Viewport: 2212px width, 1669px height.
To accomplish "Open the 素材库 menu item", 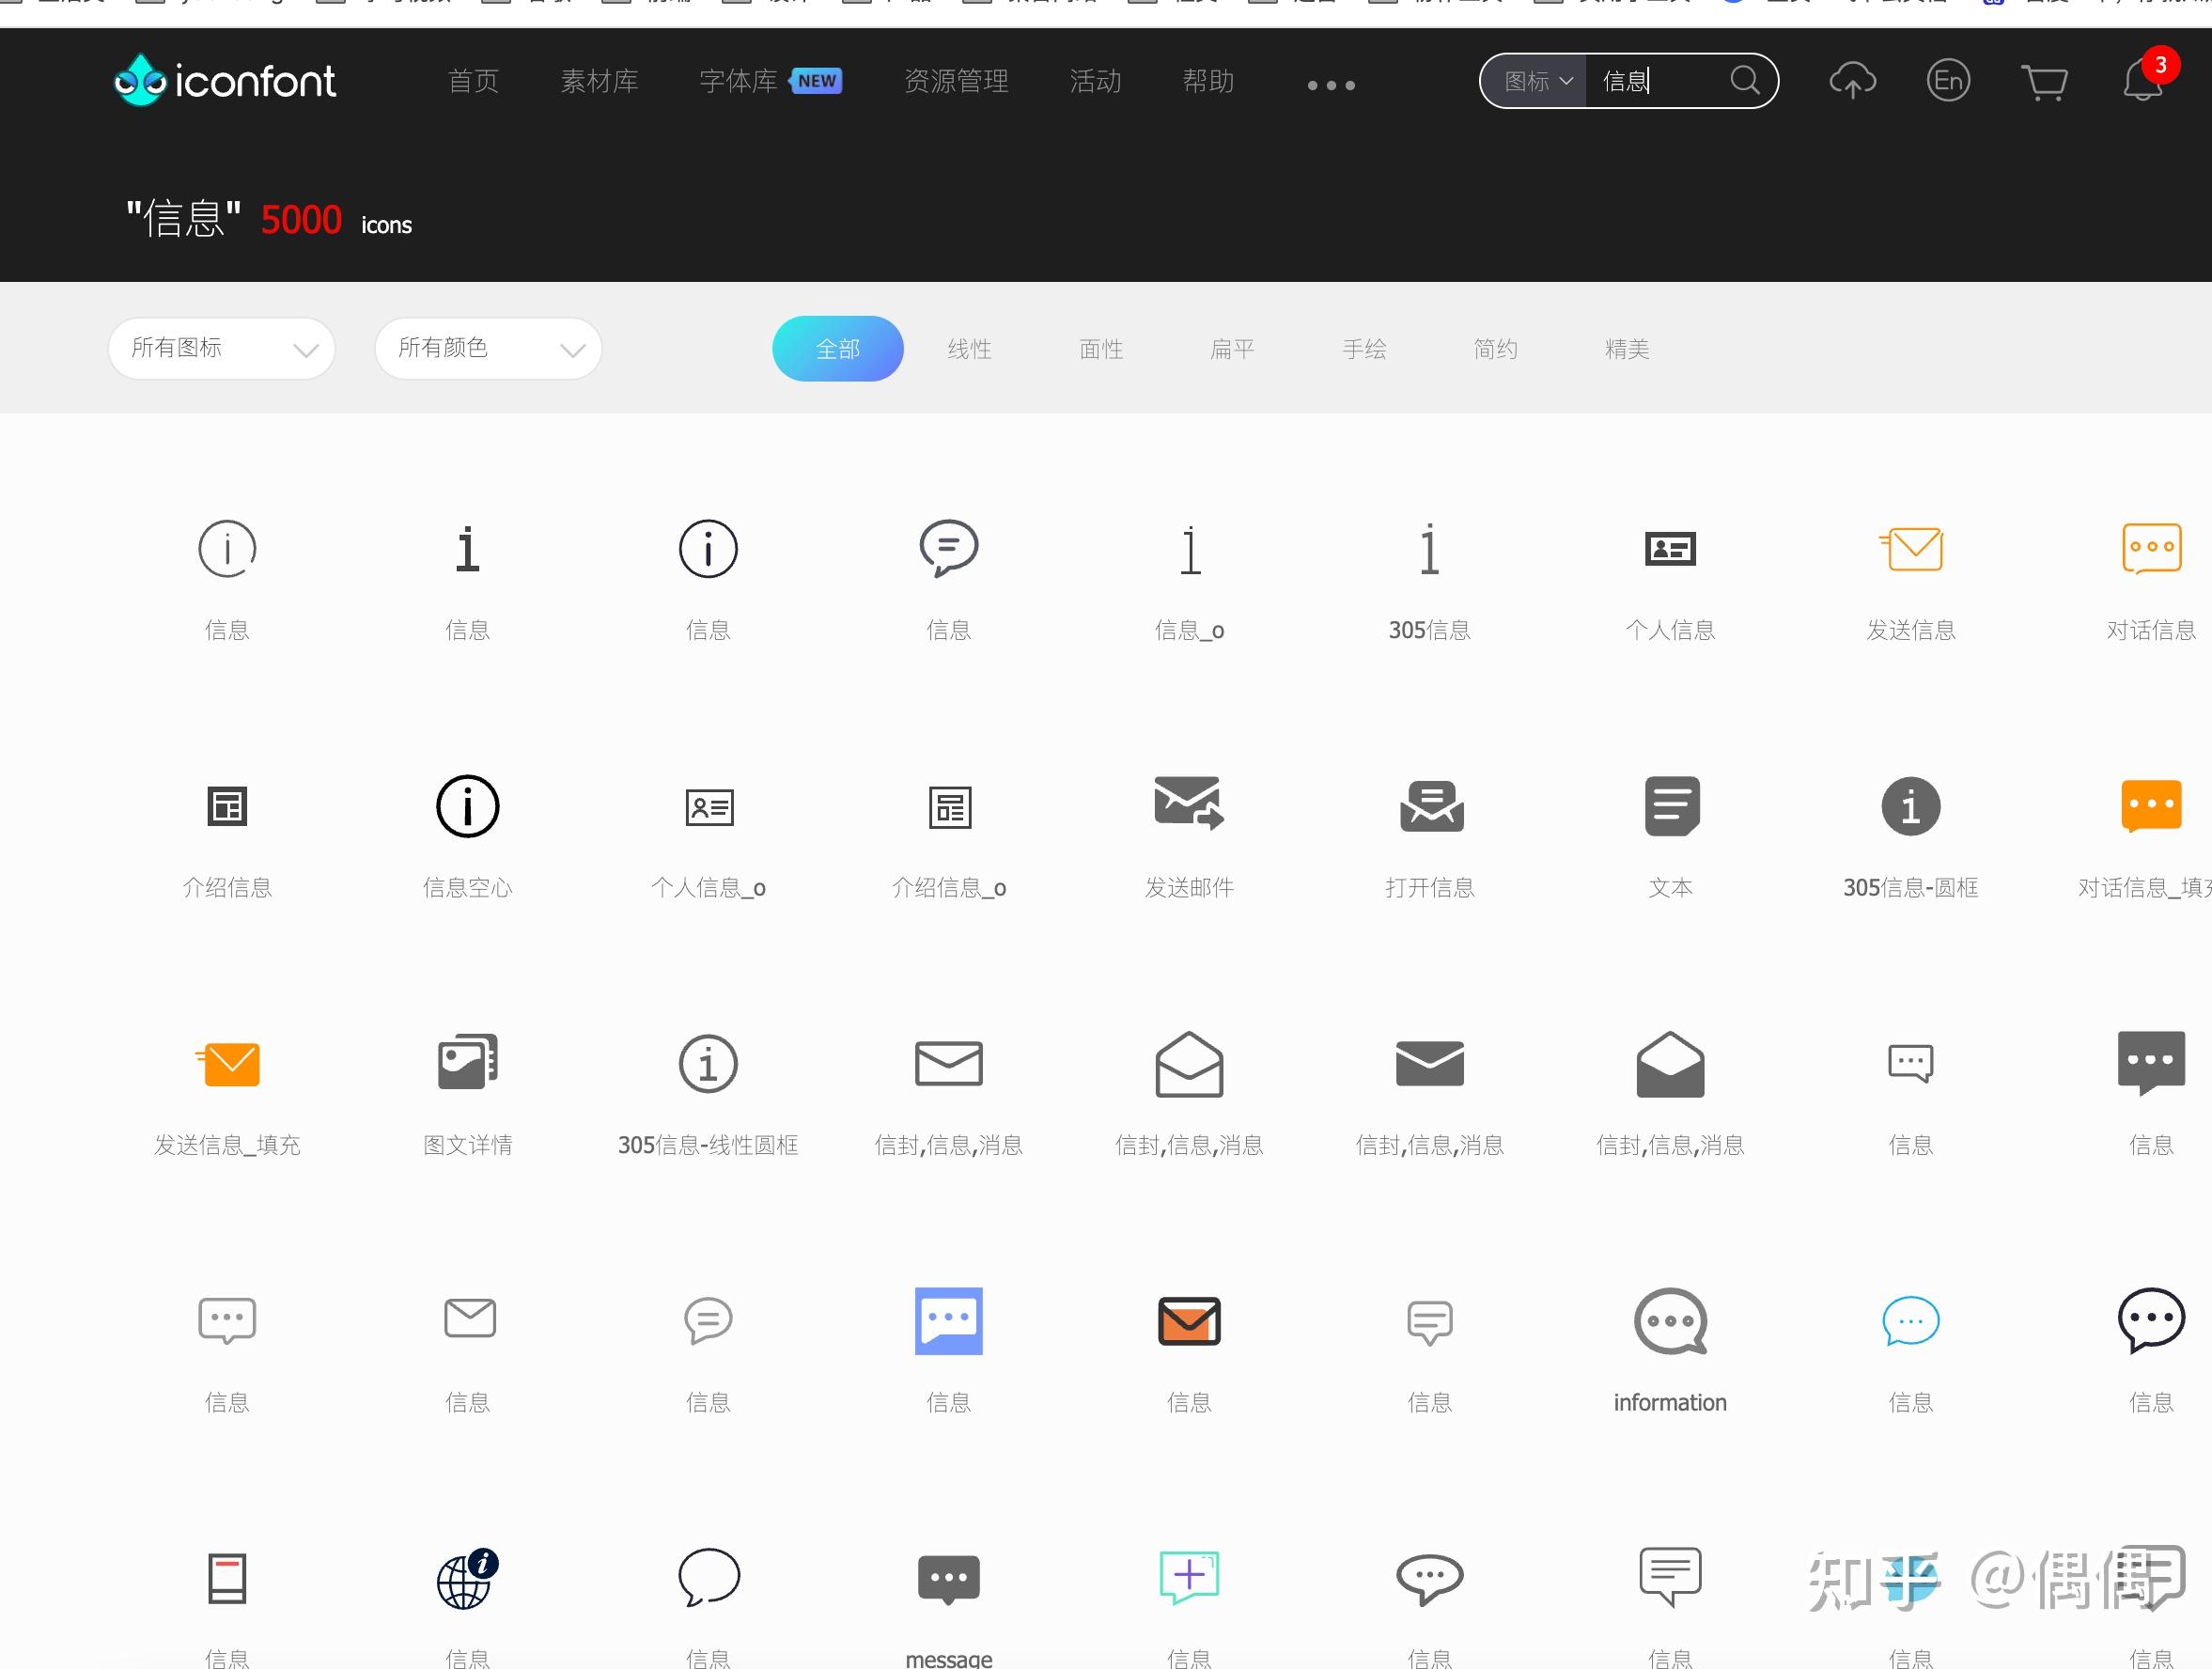I will point(599,81).
